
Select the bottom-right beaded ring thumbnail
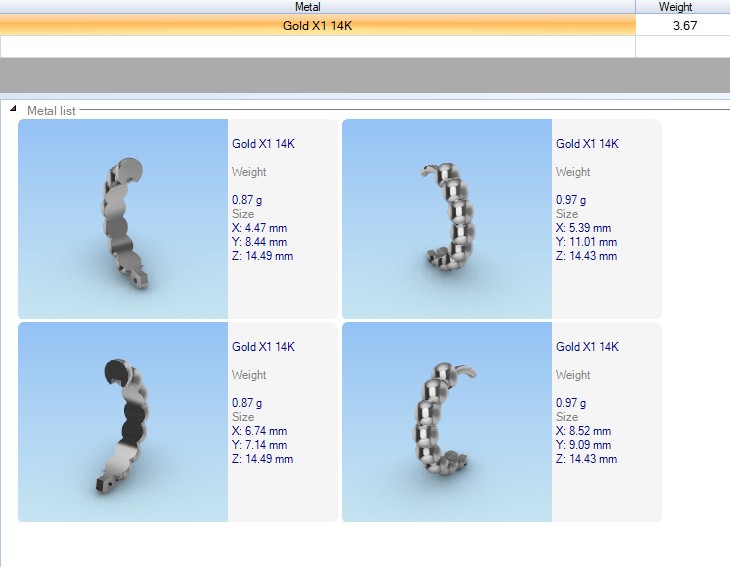coord(447,422)
